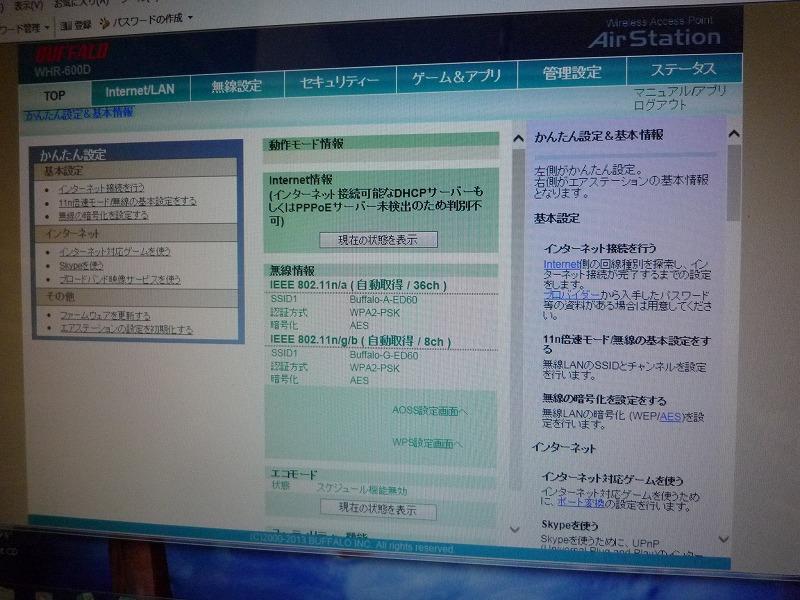Switch to the 無線設定 tab

236,86
